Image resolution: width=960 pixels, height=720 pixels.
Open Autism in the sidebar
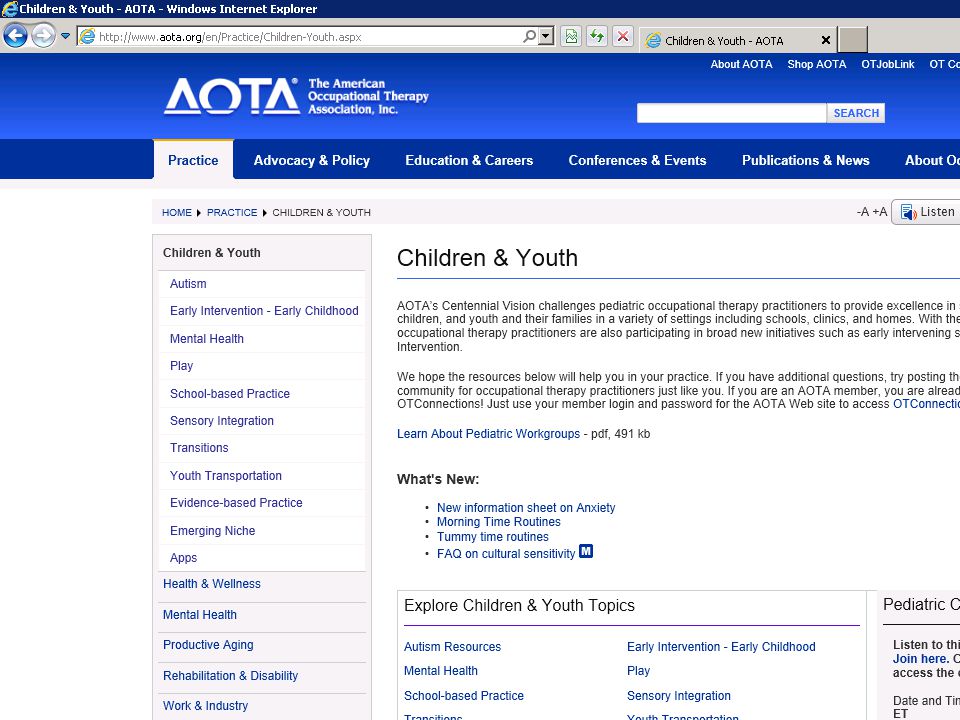click(188, 283)
